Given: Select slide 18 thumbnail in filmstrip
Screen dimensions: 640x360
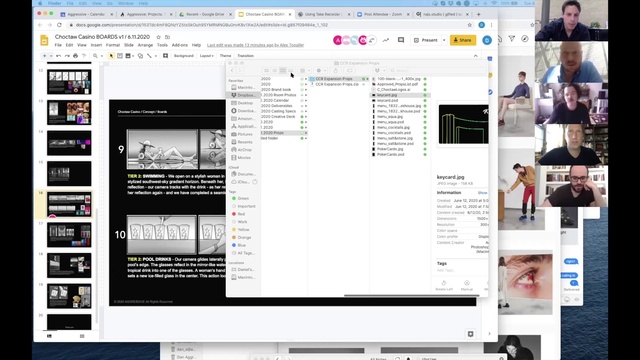Looking at the screenshot, I should click(69, 265).
